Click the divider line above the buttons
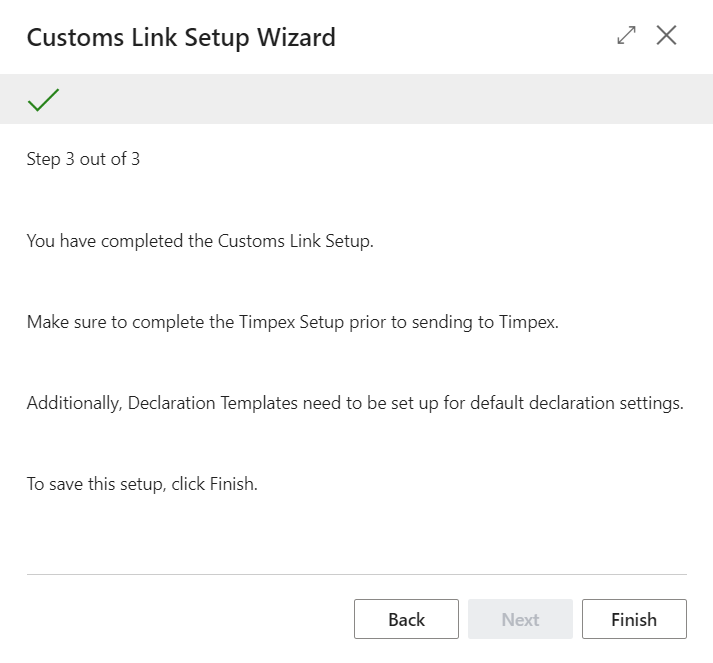The image size is (713, 663). point(356,574)
